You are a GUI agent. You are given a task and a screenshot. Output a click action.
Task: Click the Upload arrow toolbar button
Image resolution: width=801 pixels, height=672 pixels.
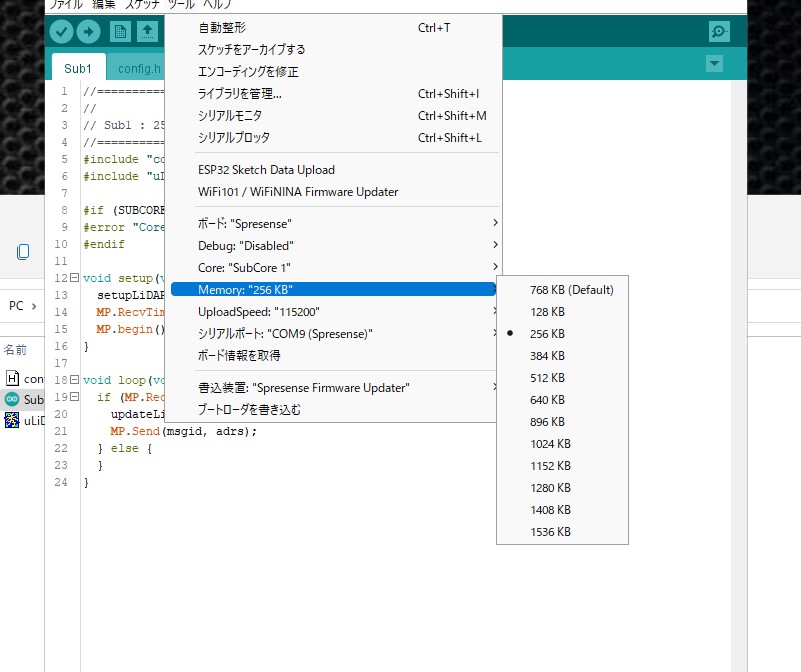pos(88,32)
